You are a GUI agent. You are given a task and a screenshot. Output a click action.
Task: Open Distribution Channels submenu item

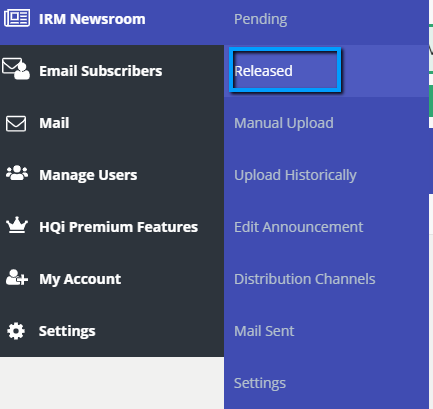[x=305, y=279]
